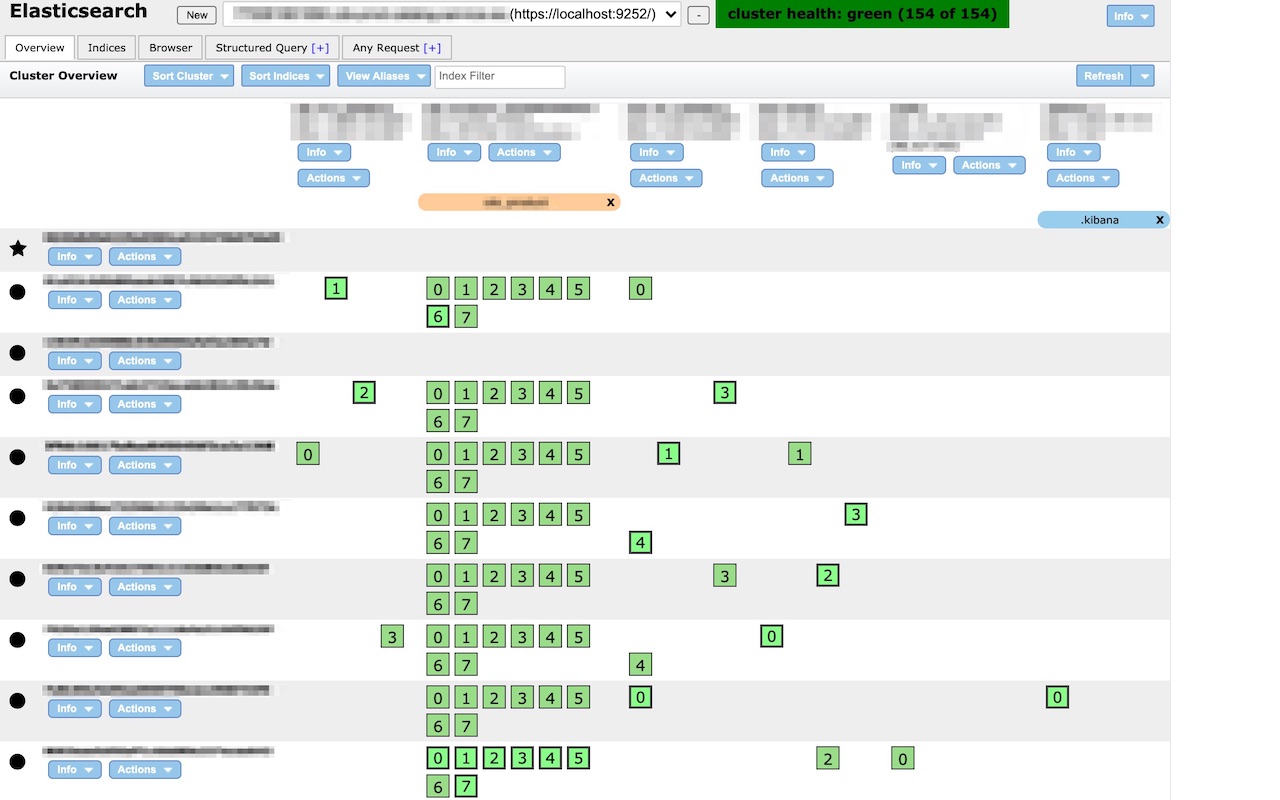Click the New cluster connection button
The image size is (1280, 800).
(x=196, y=15)
